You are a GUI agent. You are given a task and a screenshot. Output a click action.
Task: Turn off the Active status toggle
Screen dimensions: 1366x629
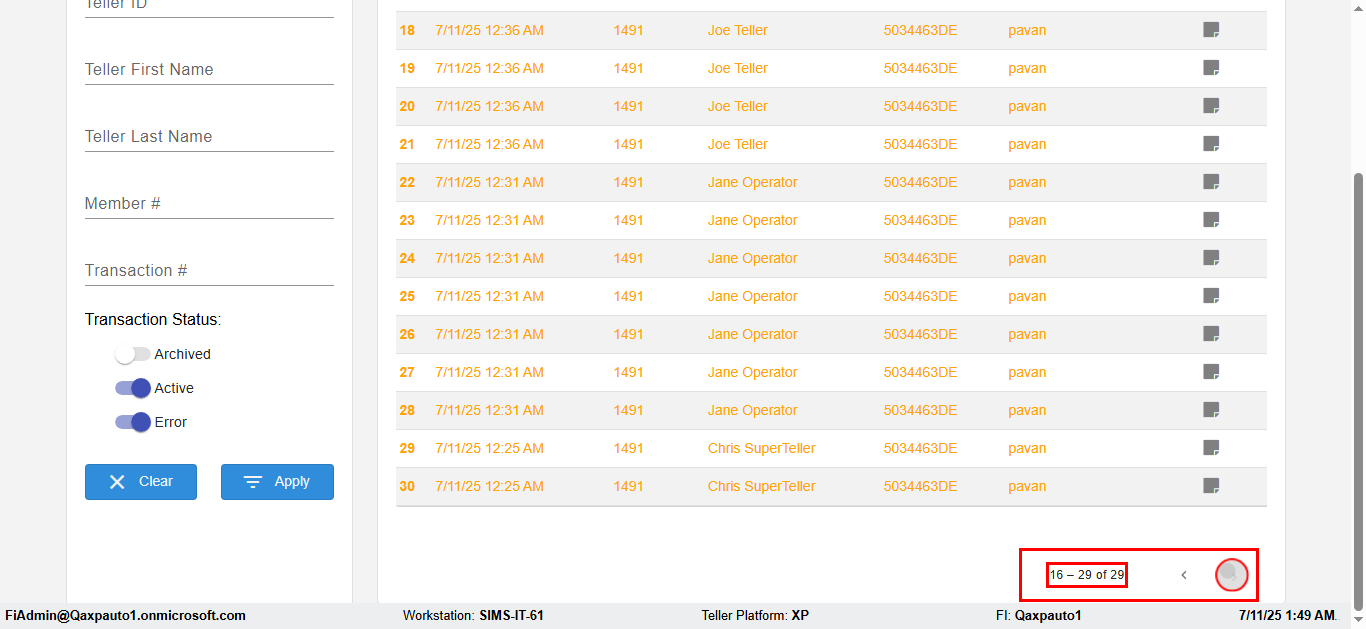133,388
